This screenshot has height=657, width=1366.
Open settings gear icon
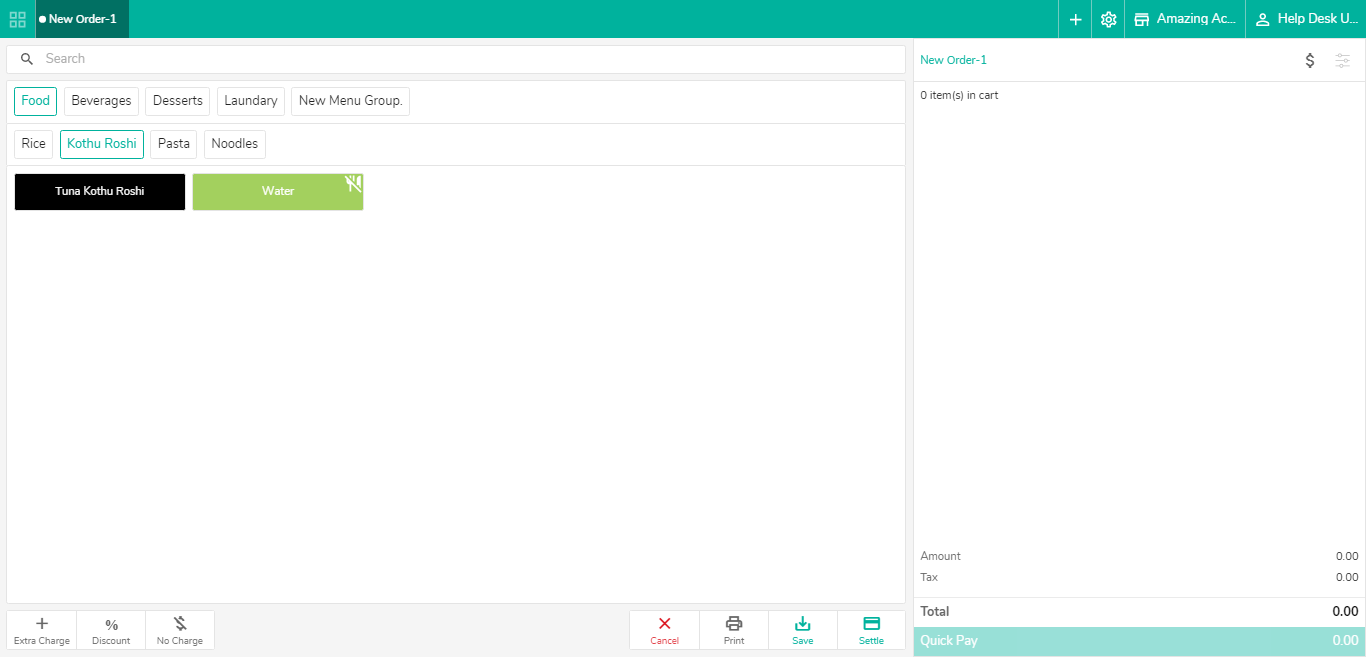pyautogui.click(x=1108, y=19)
